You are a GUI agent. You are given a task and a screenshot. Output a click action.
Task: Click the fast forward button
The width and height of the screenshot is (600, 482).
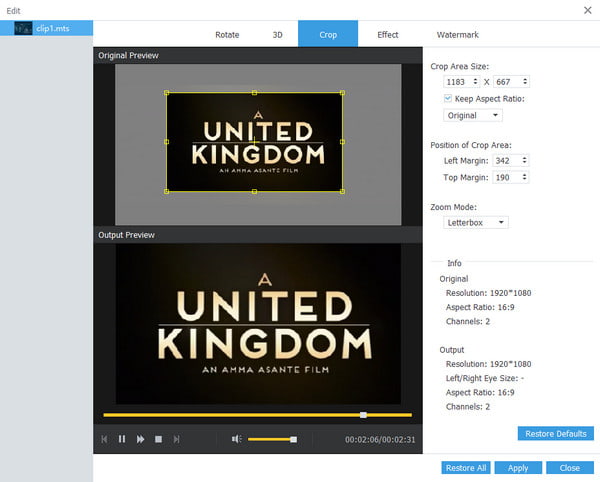pos(140,439)
